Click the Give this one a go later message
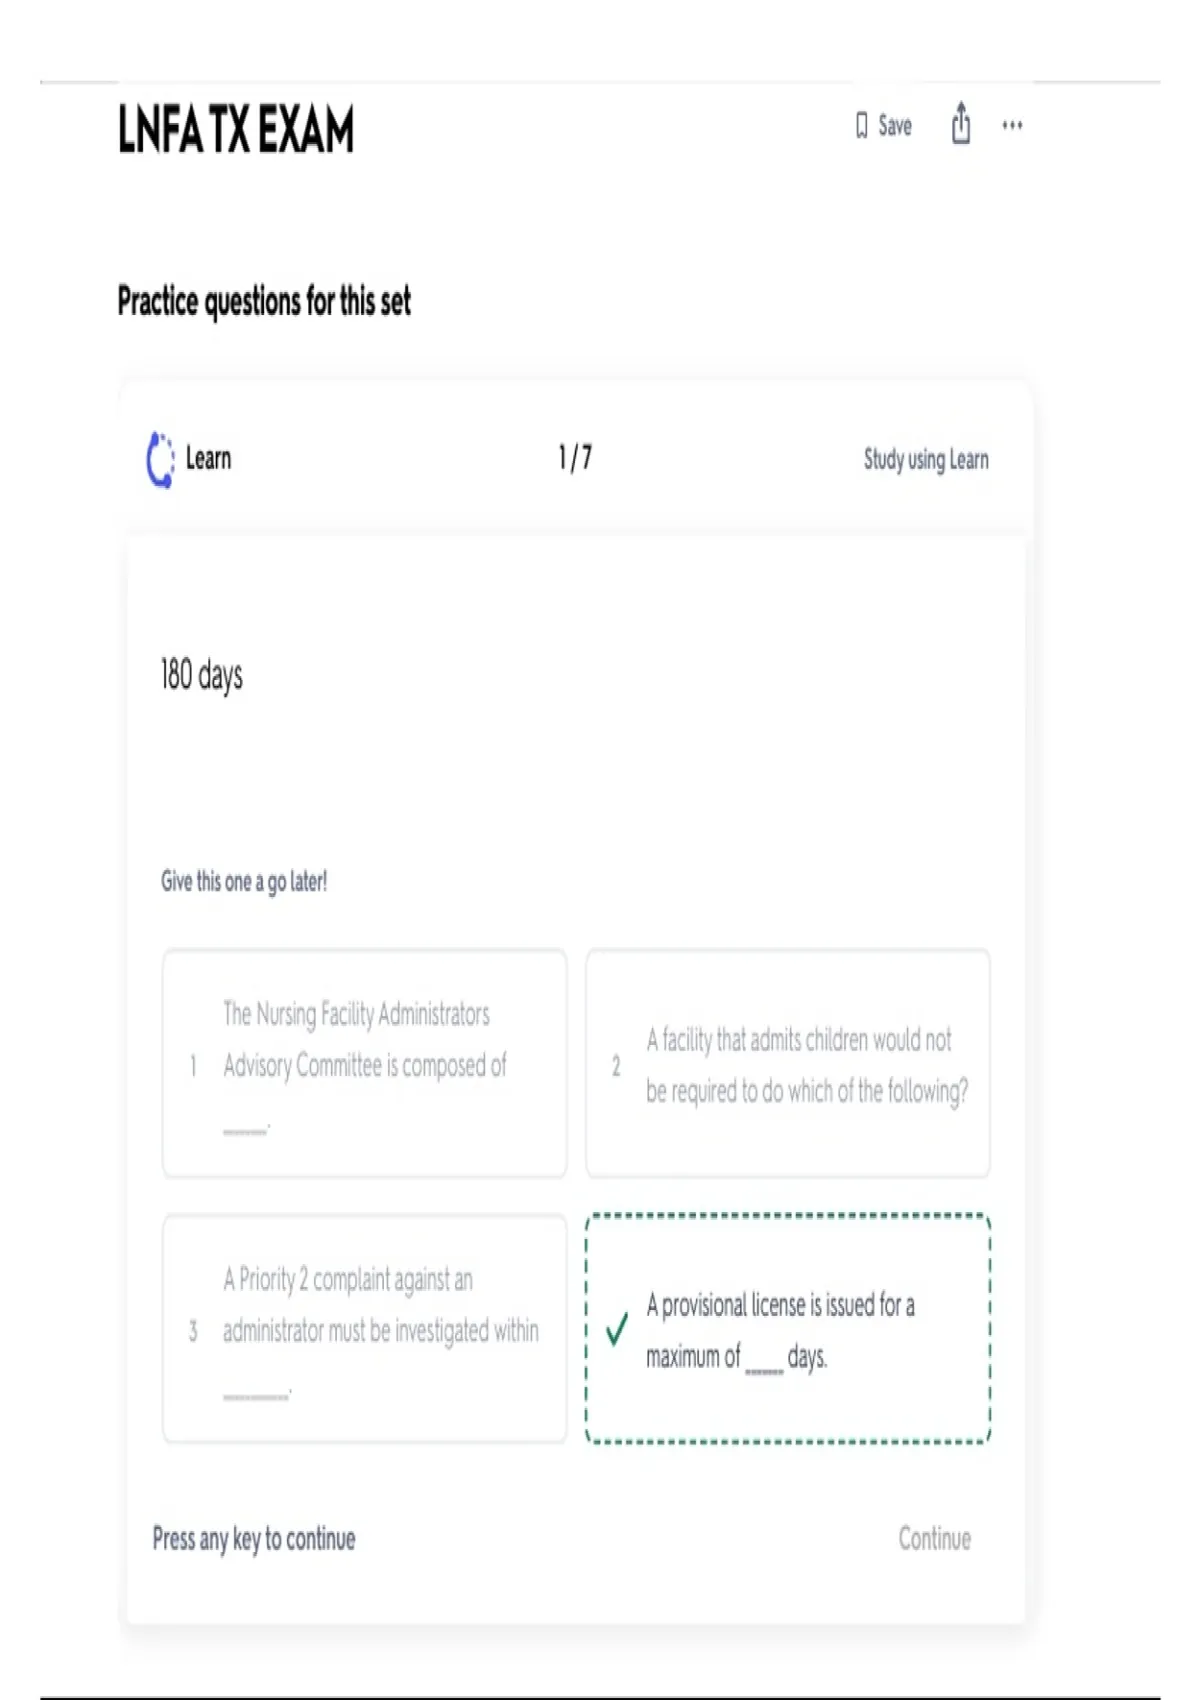 [244, 882]
